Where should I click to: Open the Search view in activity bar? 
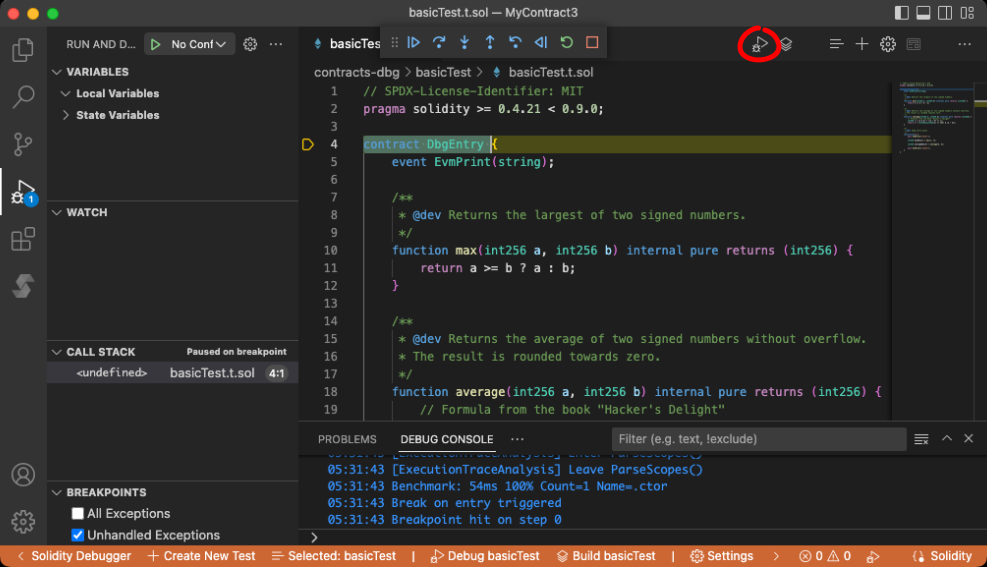click(x=22, y=97)
